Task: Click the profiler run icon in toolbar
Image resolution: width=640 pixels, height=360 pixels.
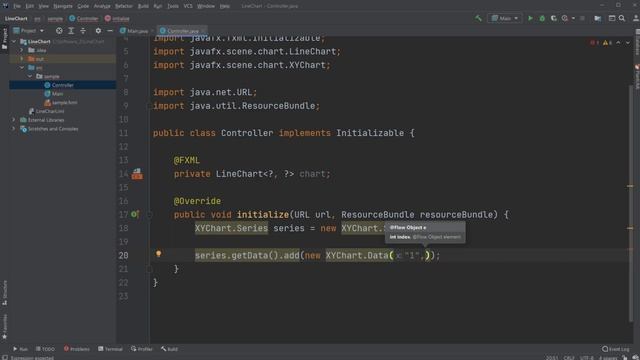Action: [x=565, y=18]
